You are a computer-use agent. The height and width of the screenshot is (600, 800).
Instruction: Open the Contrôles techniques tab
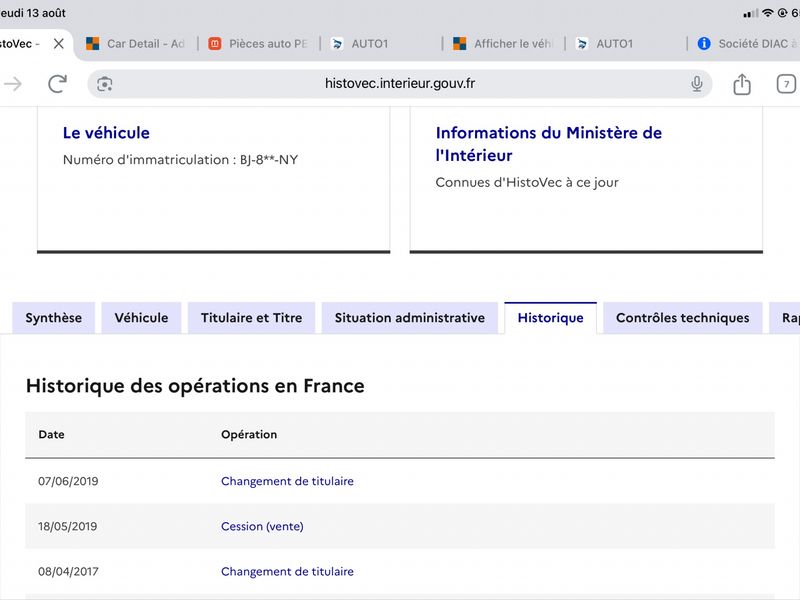click(683, 318)
